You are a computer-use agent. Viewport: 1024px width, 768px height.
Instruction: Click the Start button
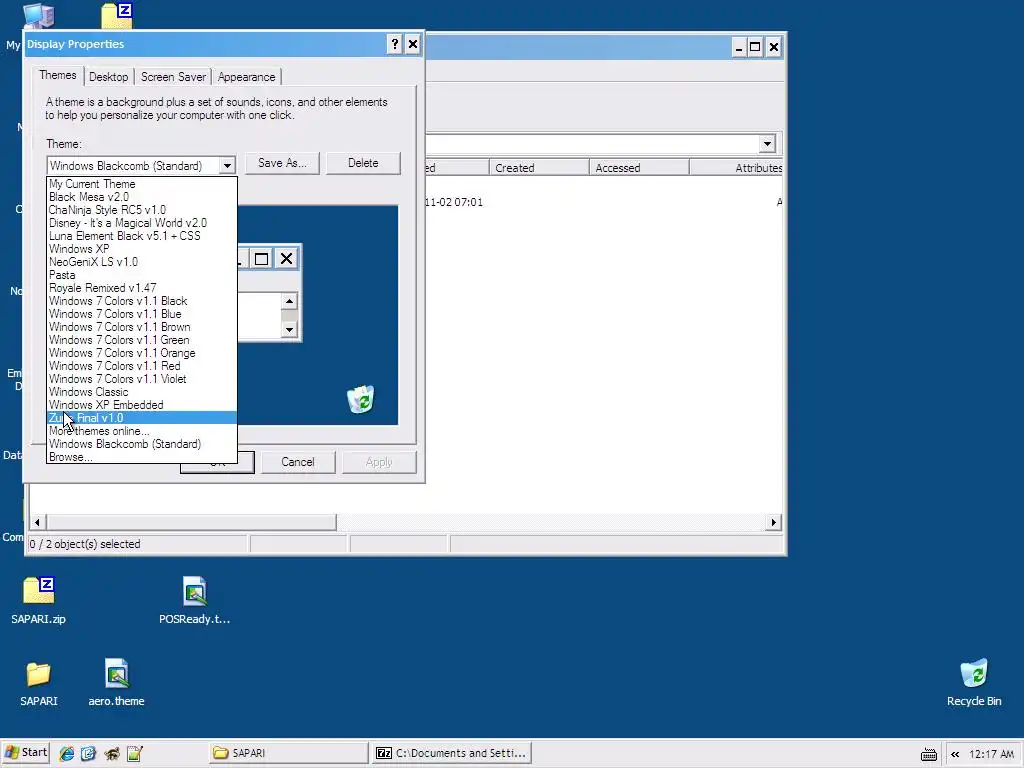tap(26, 752)
